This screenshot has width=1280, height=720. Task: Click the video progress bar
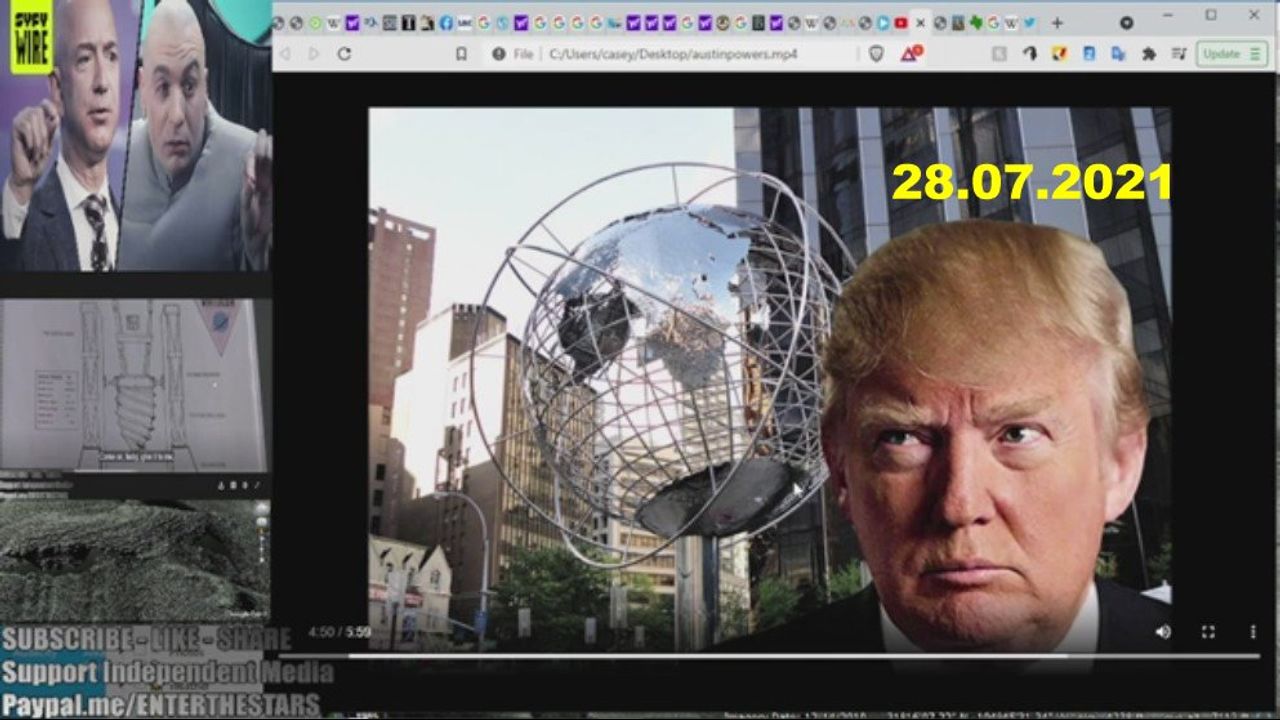pos(700,656)
